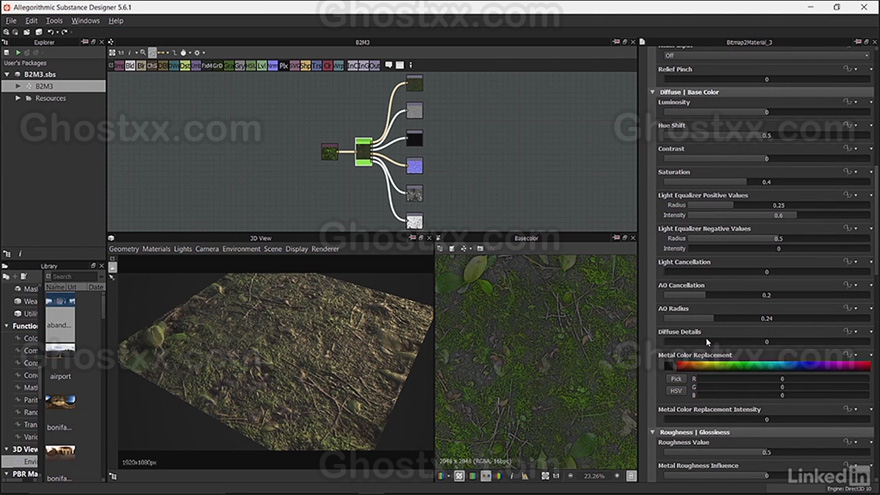Click zoom in plus in Basecolor view
The height and width of the screenshot is (495, 880).
(x=617, y=476)
